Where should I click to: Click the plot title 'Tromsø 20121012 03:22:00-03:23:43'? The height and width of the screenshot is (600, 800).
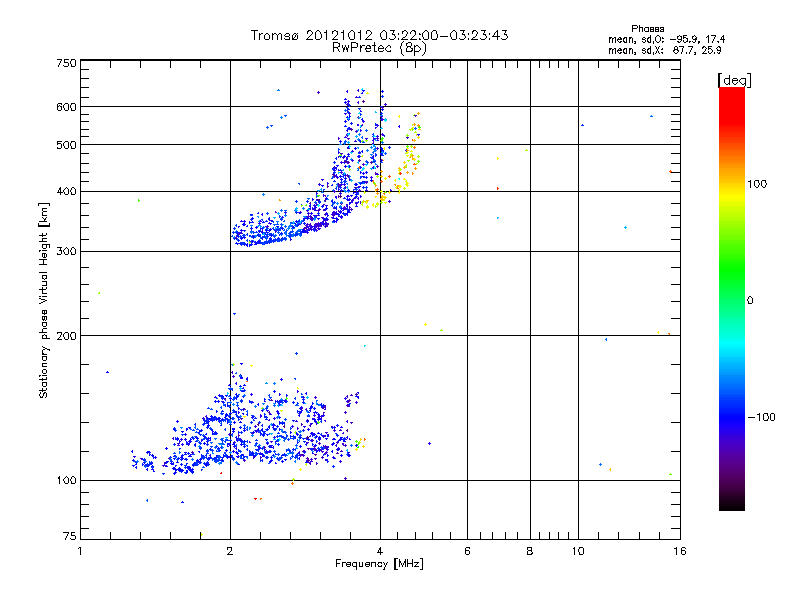coord(380,35)
